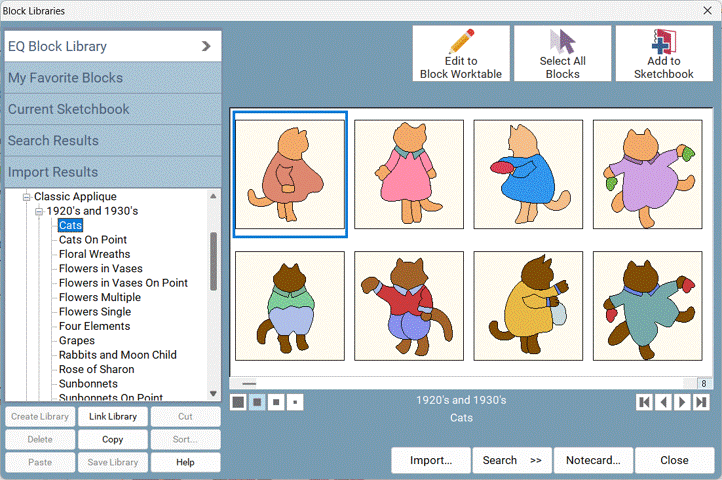Image resolution: width=722 pixels, height=480 pixels.
Task: Jump to first block with navigation arrow
Action: (645, 402)
